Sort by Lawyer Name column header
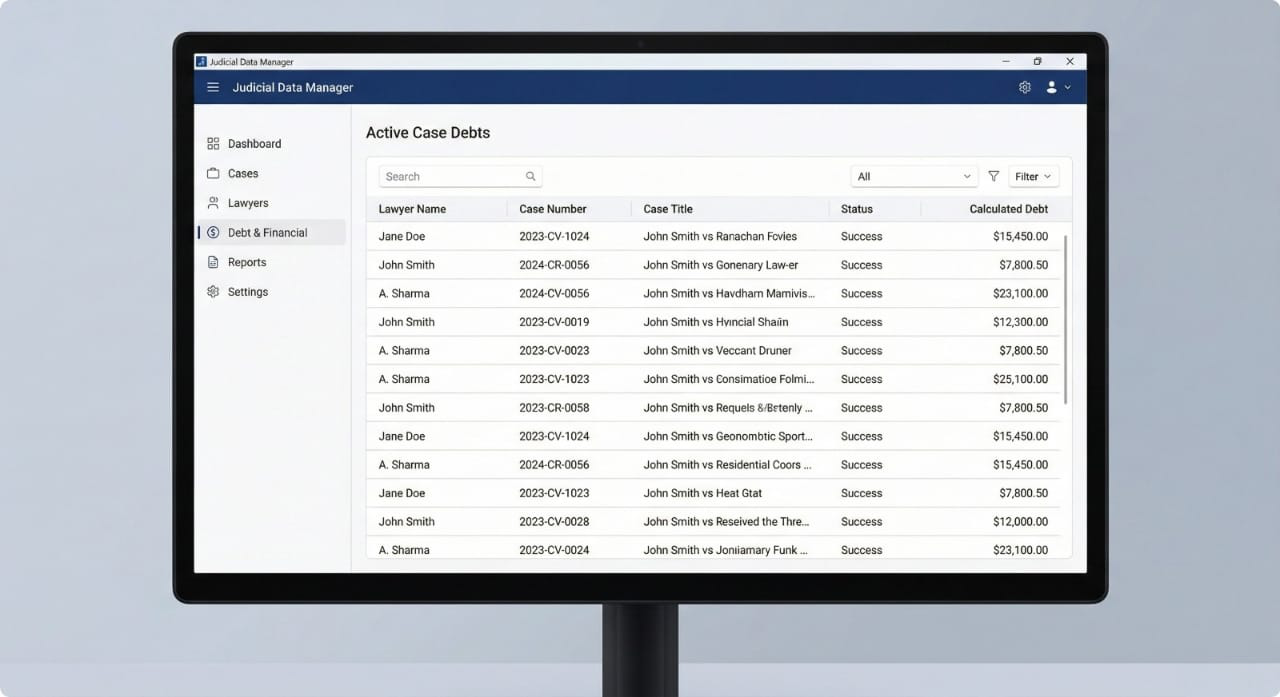The width and height of the screenshot is (1280, 697). point(412,209)
